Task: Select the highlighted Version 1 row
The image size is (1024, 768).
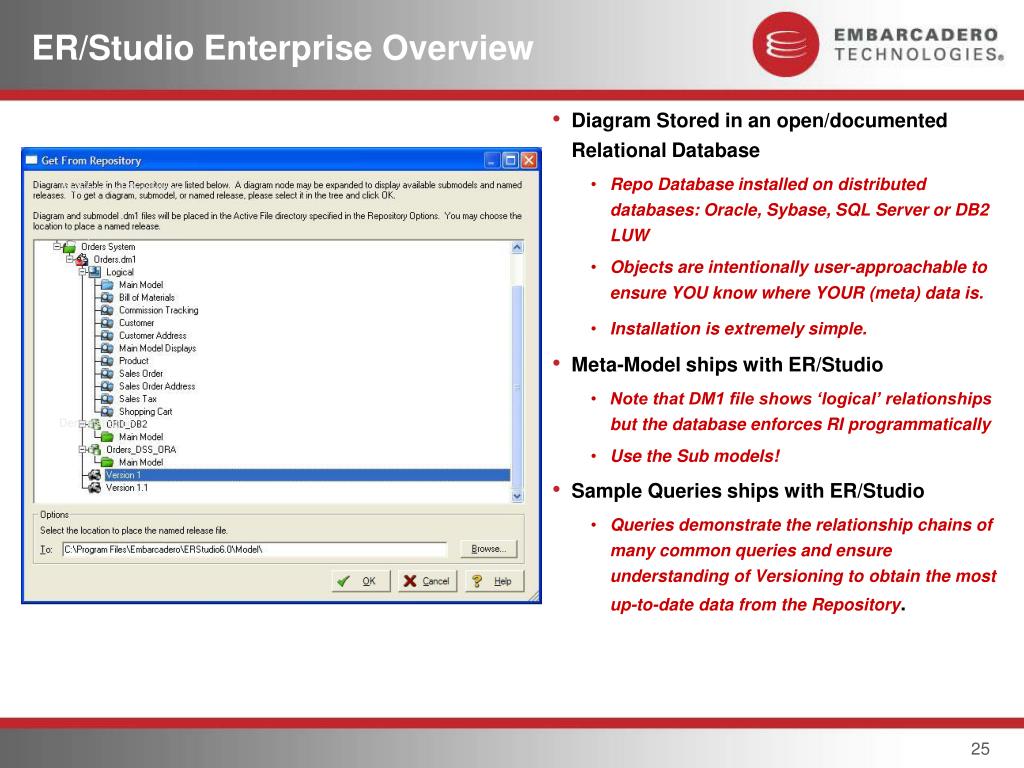Action: (x=307, y=475)
